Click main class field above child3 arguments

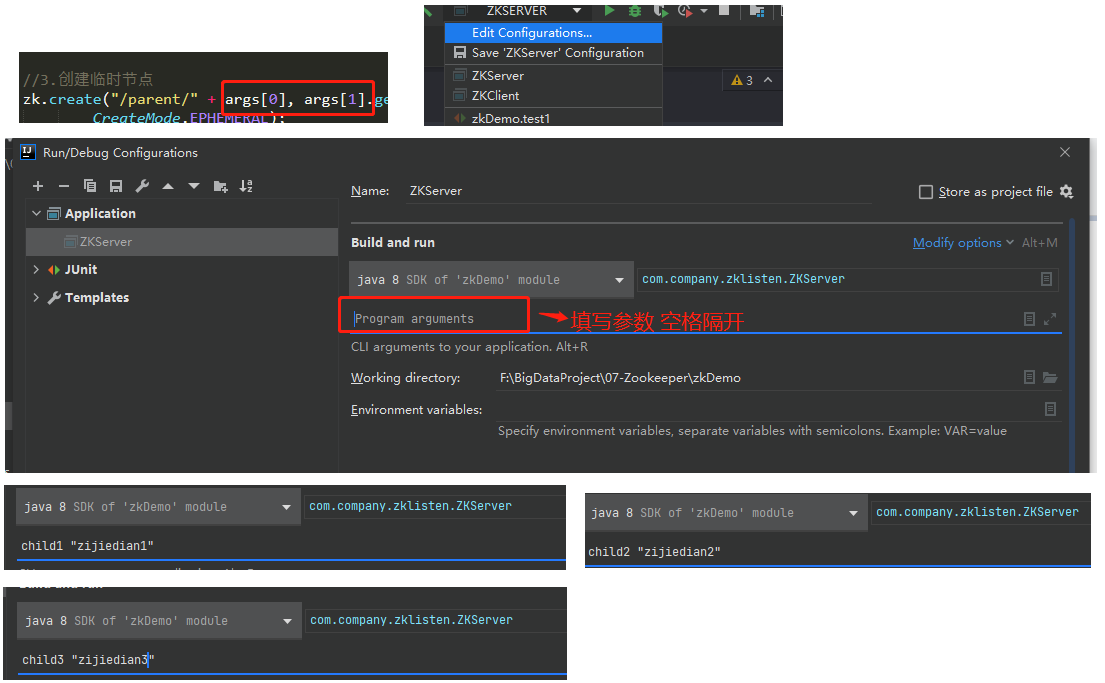[x=436, y=620]
